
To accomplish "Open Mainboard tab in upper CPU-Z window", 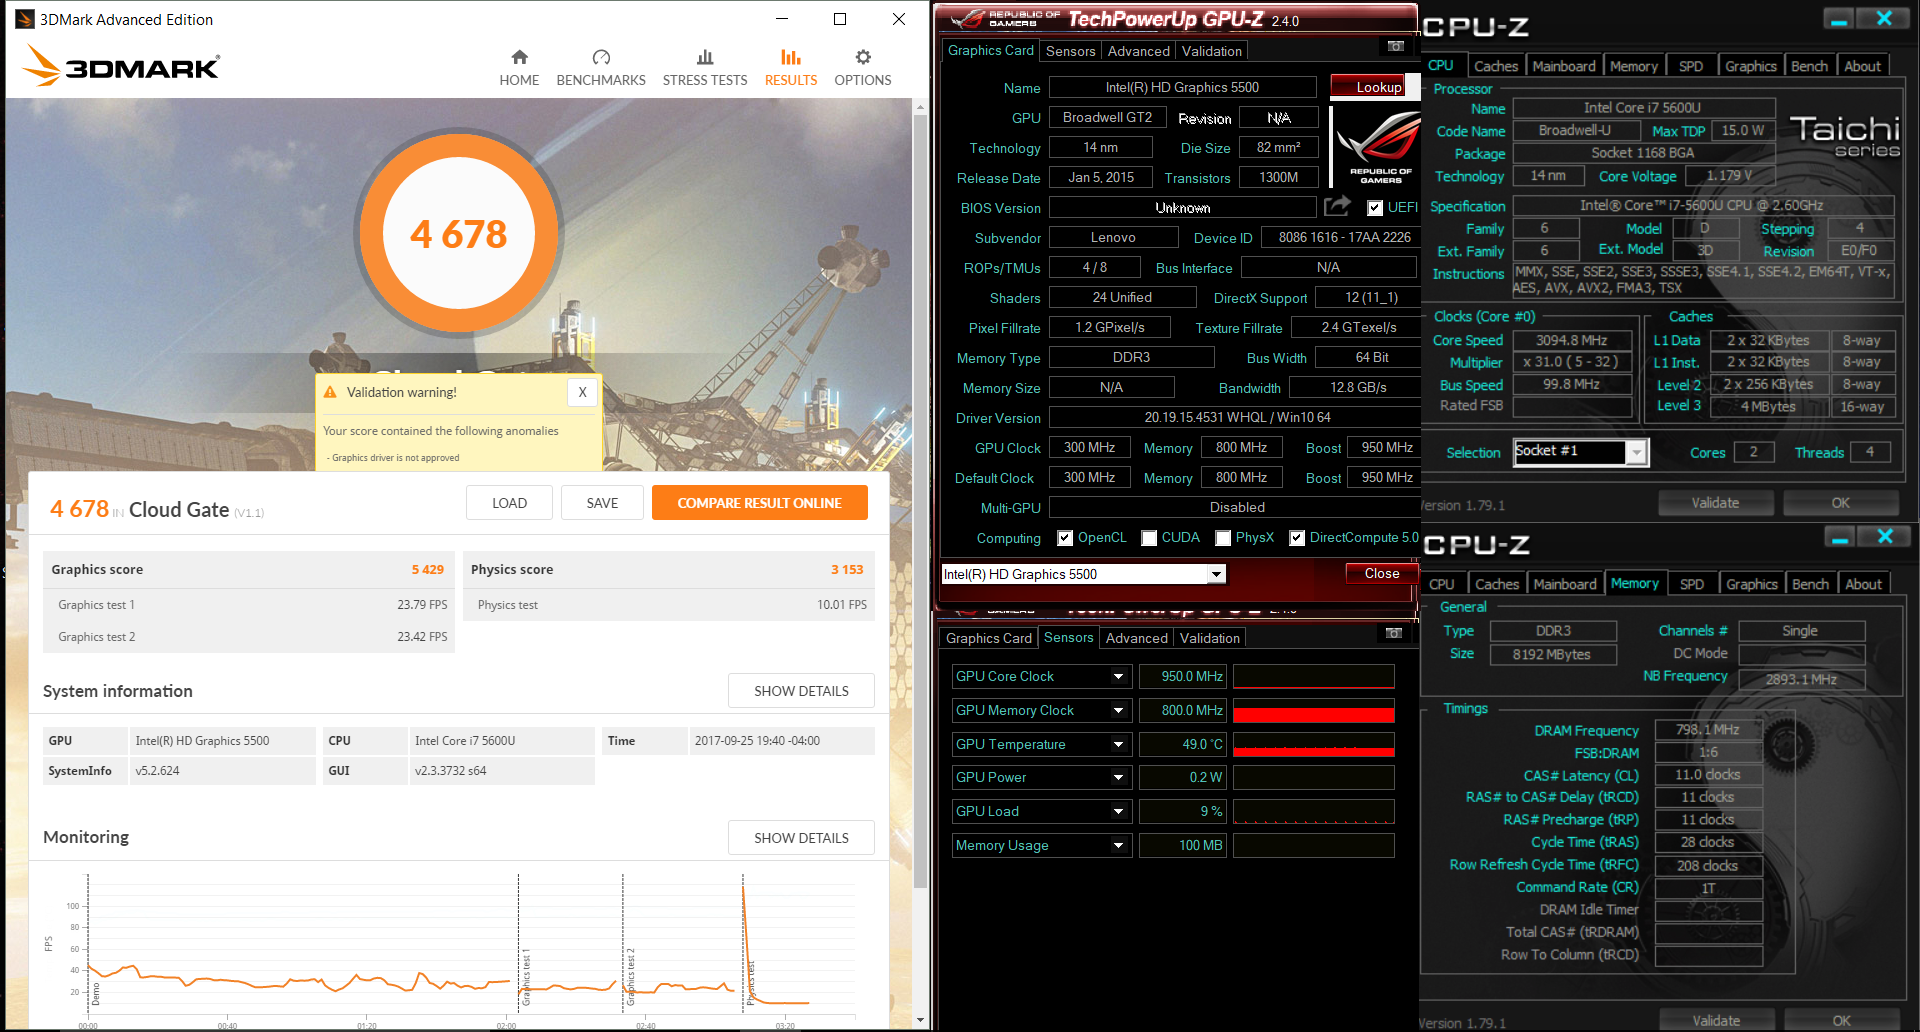I will point(1564,66).
